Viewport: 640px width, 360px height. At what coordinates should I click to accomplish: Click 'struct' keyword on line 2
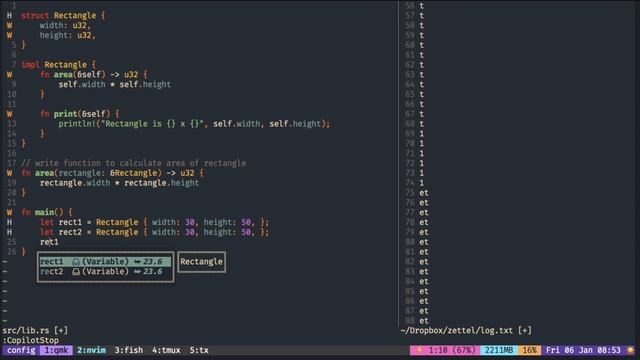[35, 16]
